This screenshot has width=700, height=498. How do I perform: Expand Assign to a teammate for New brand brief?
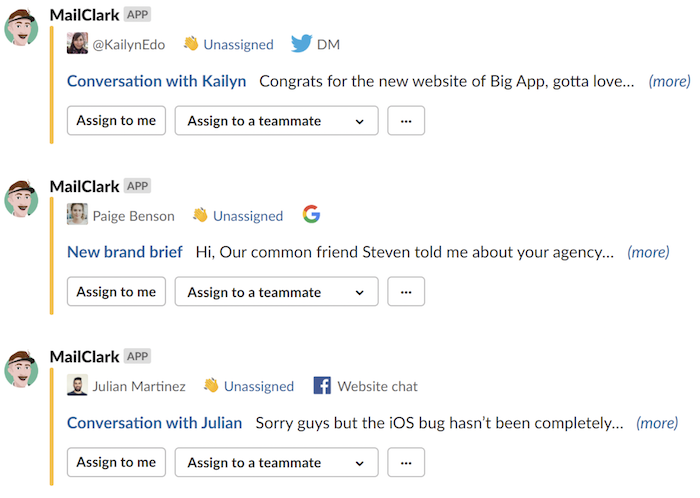coord(276,292)
